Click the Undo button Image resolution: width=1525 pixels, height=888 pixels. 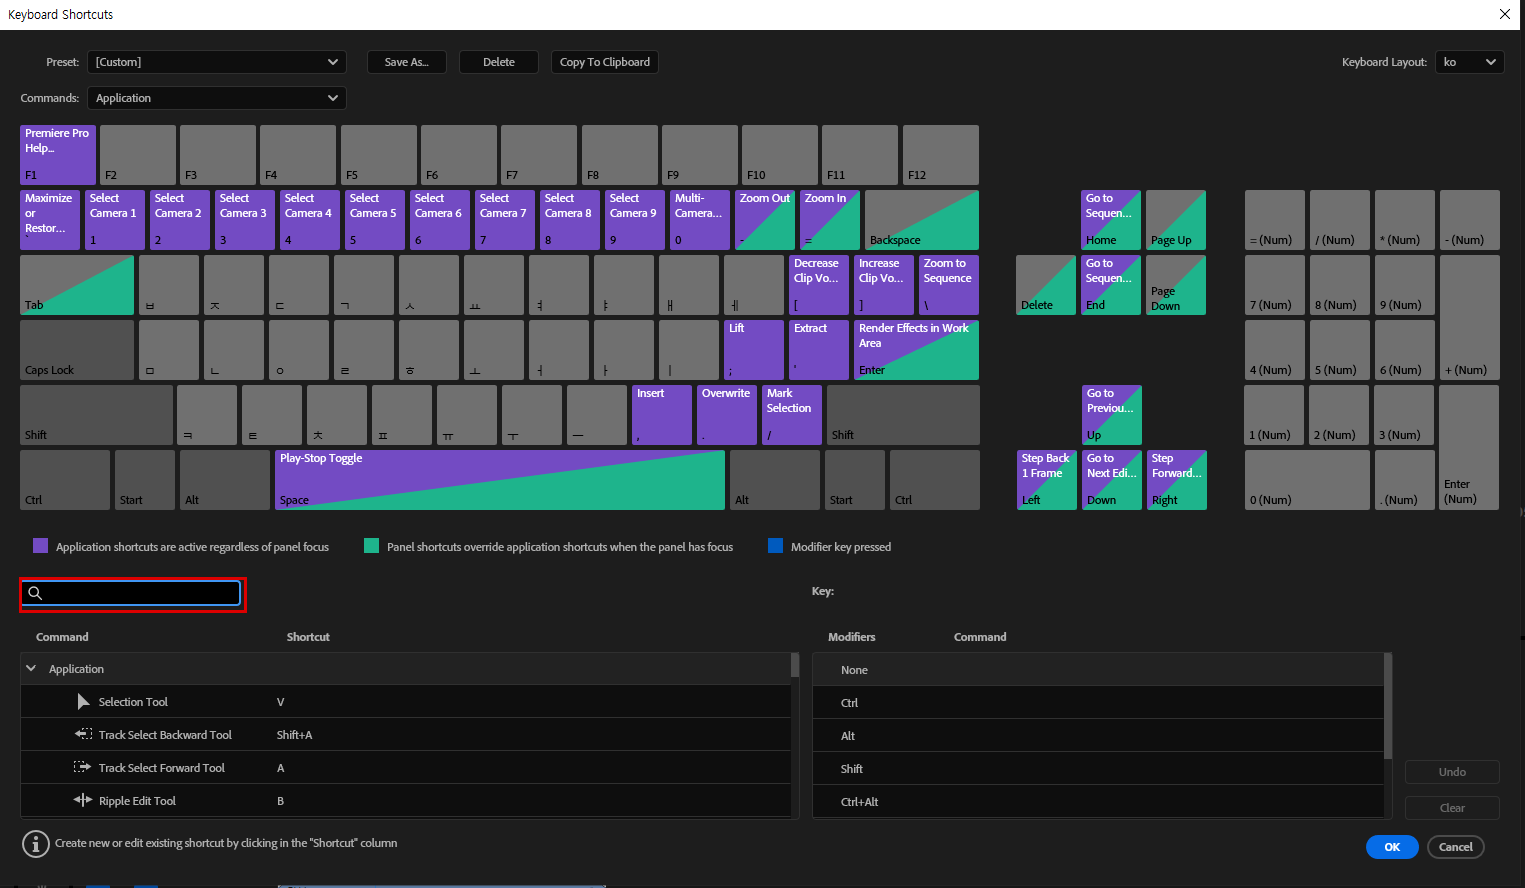[x=1452, y=772]
